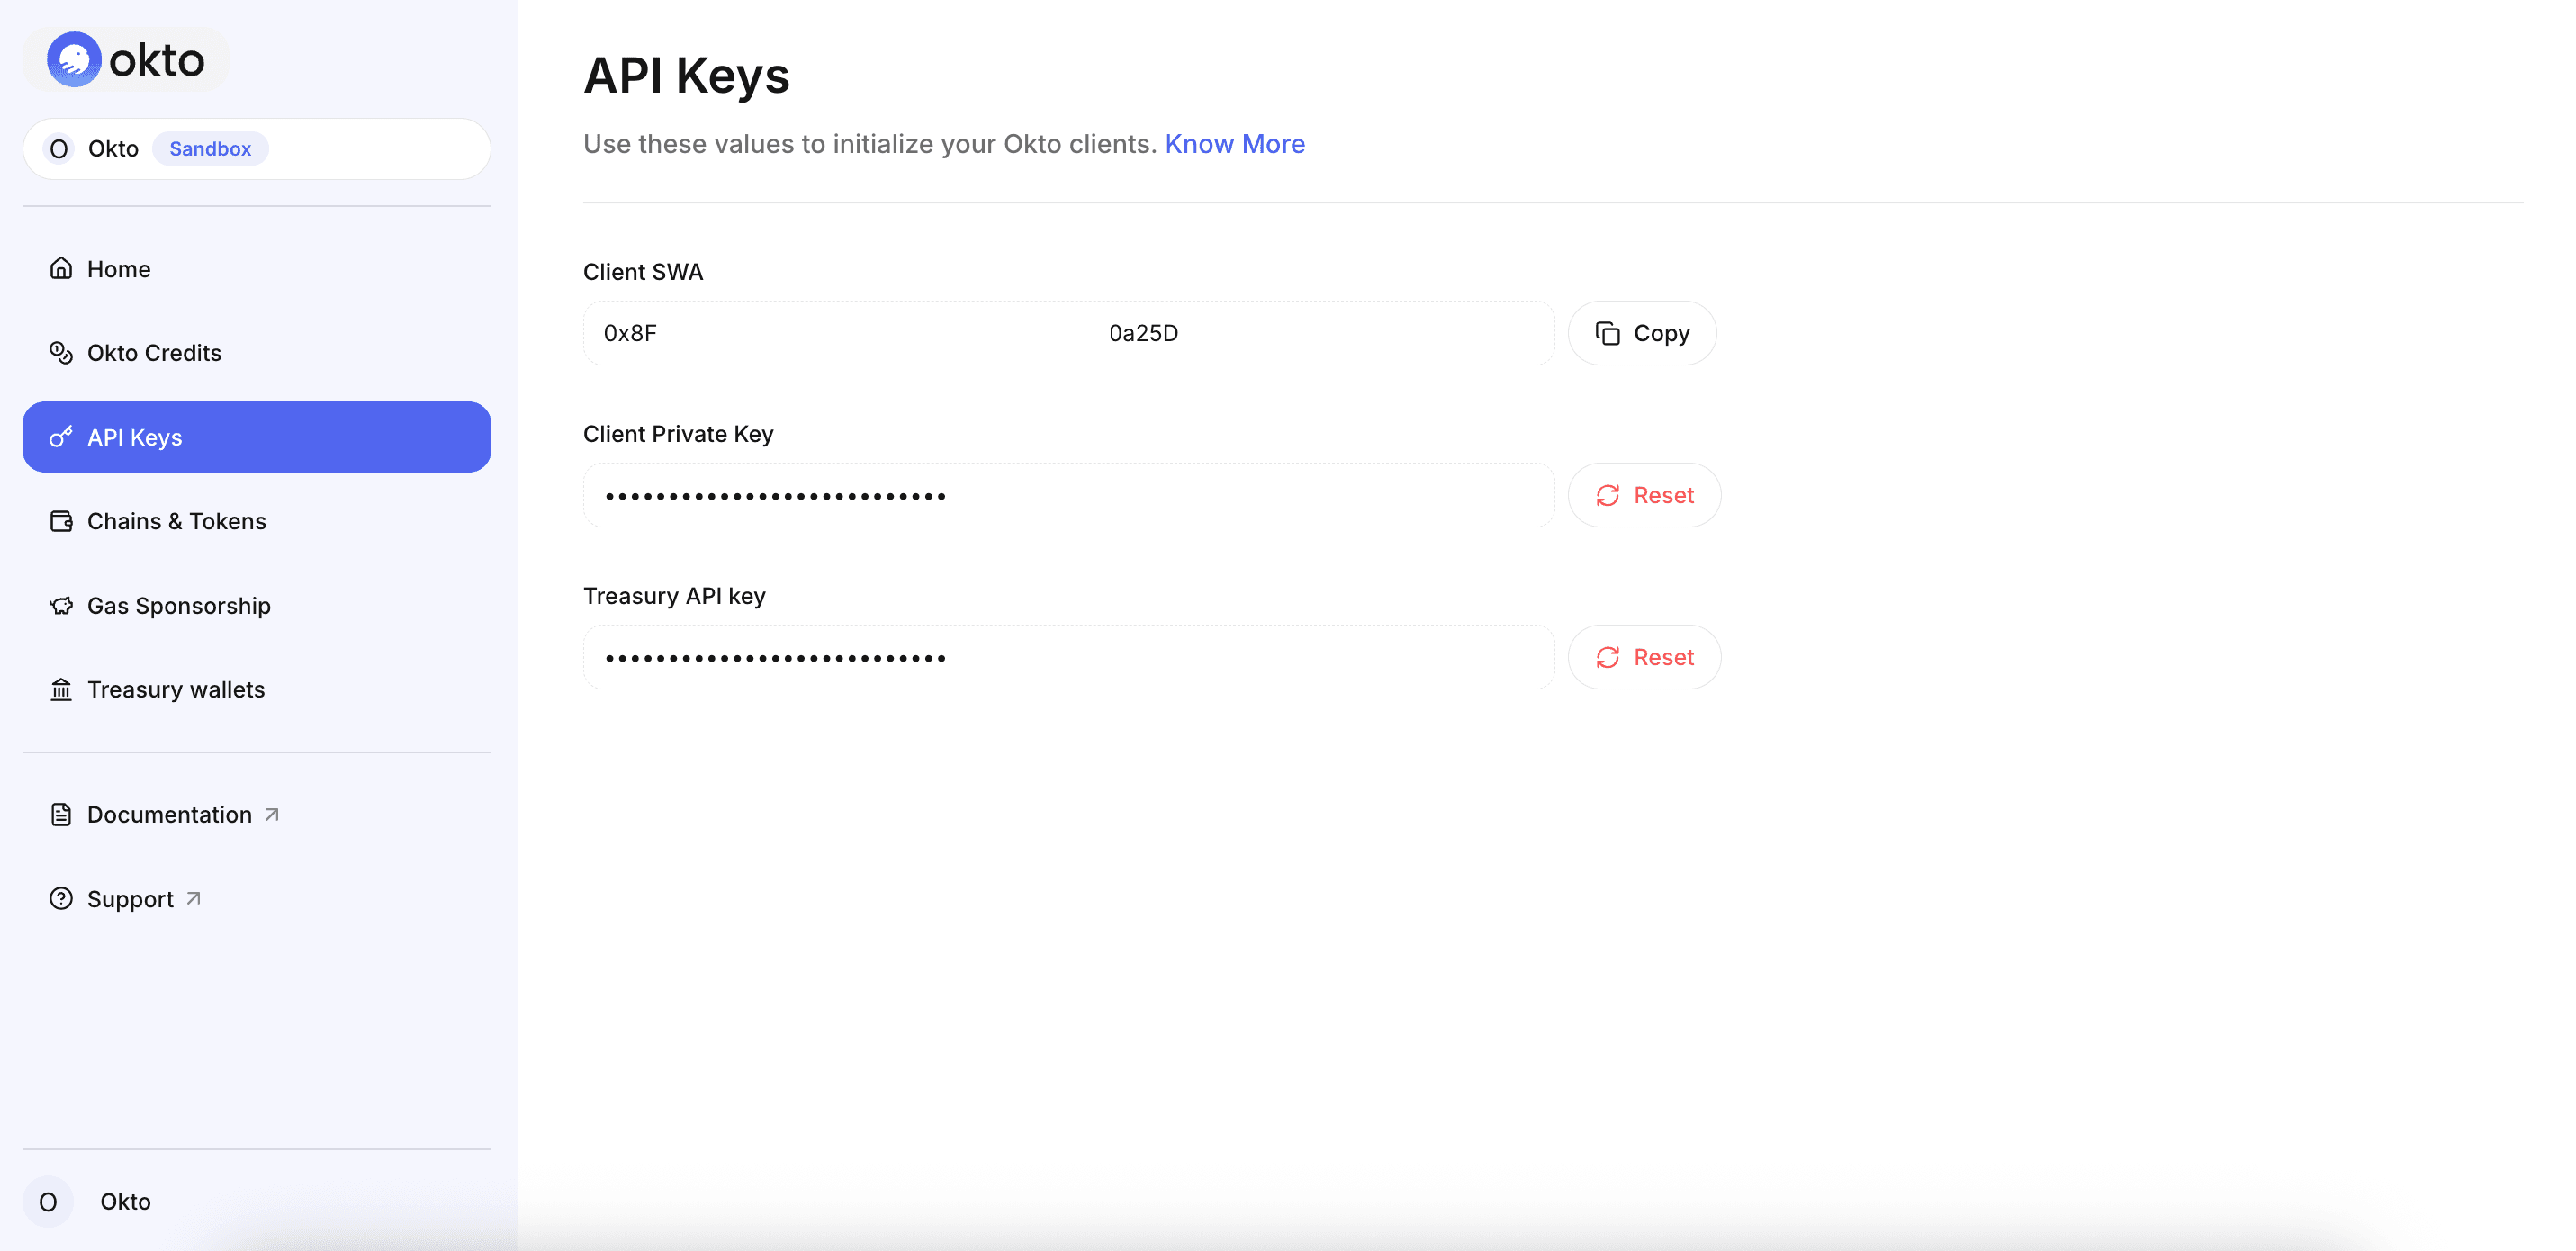This screenshot has width=2576, height=1251.
Task: Click the 0a25D address suffix text
Action: [1143, 333]
